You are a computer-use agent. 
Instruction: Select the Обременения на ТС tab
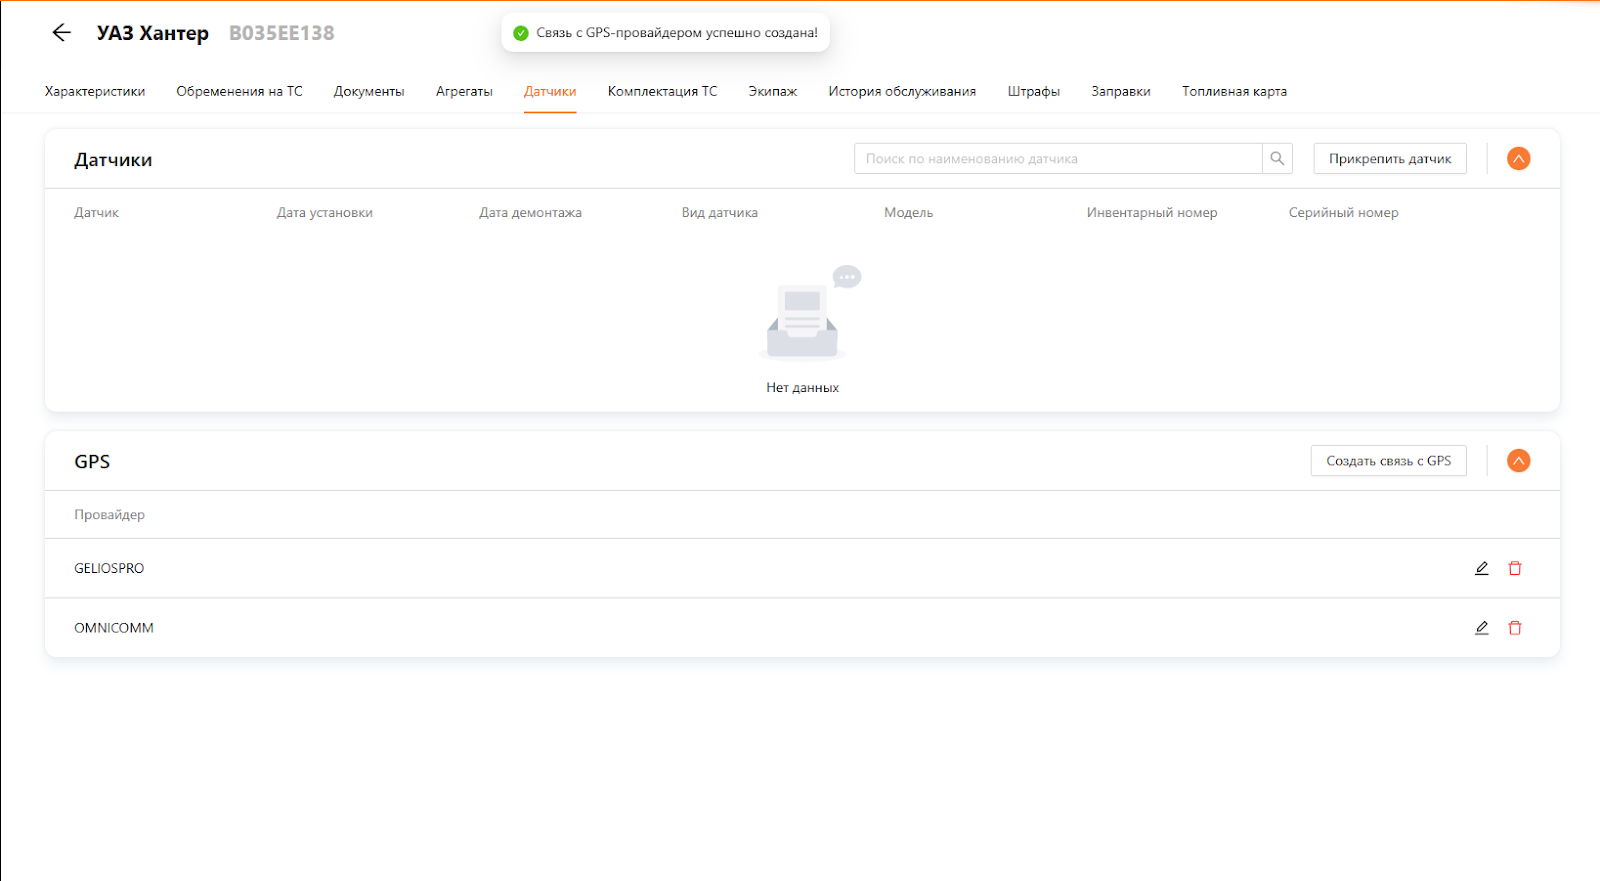pos(239,91)
